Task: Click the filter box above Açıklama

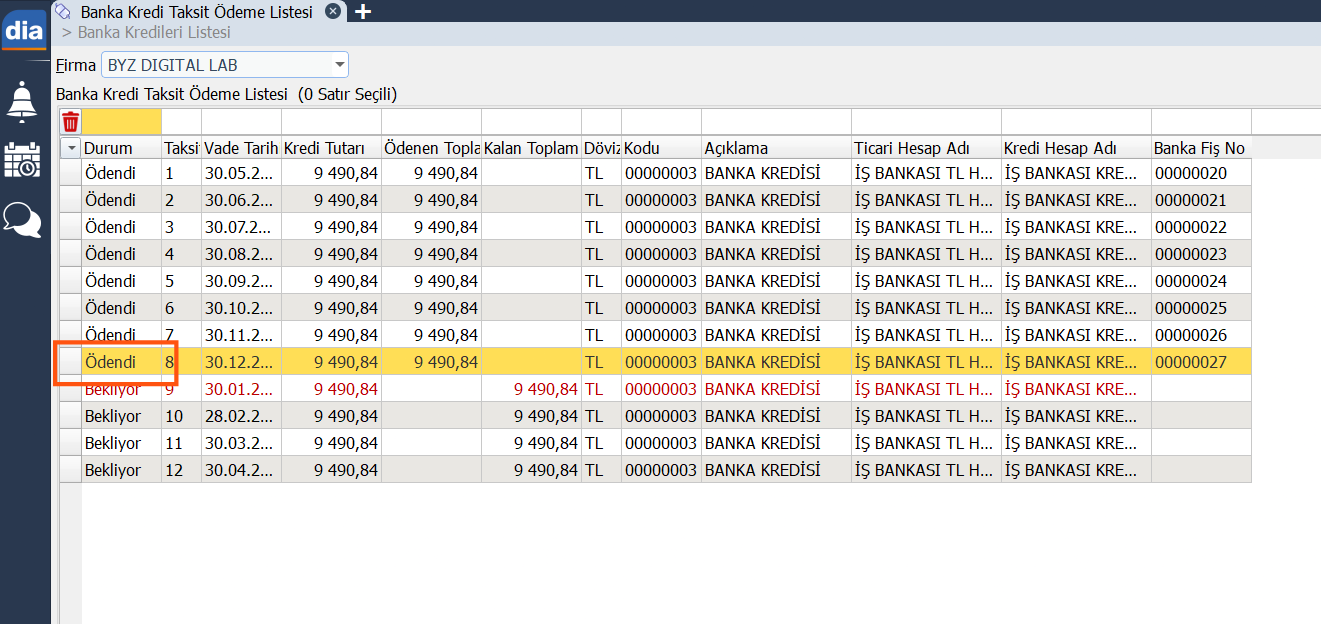Action: pyautogui.click(x=776, y=122)
